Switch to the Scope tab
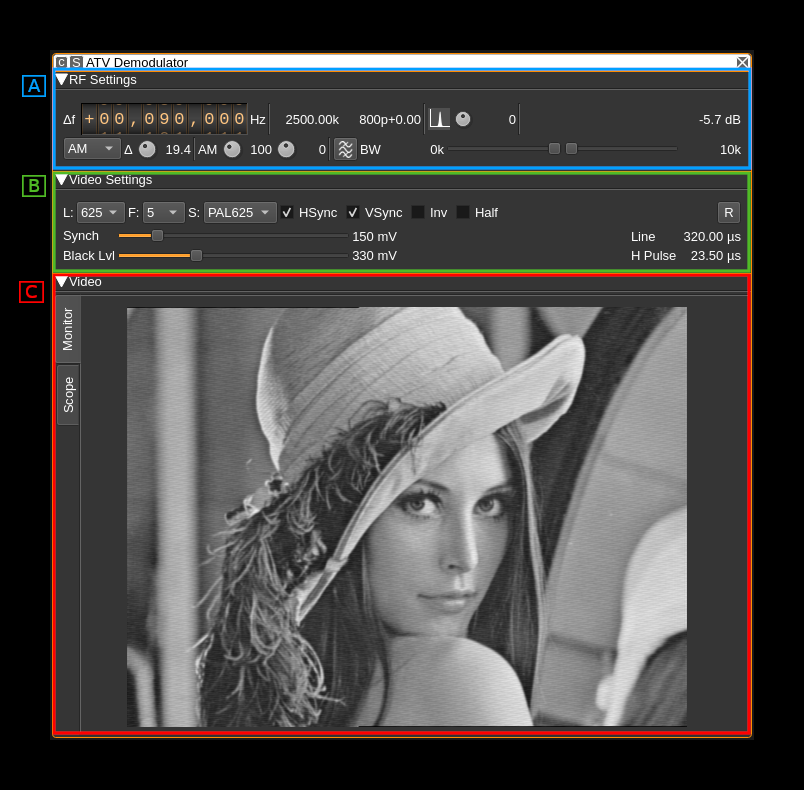The height and width of the screenshot is (790, 804). pyautogui.click(x=68, y=395)
